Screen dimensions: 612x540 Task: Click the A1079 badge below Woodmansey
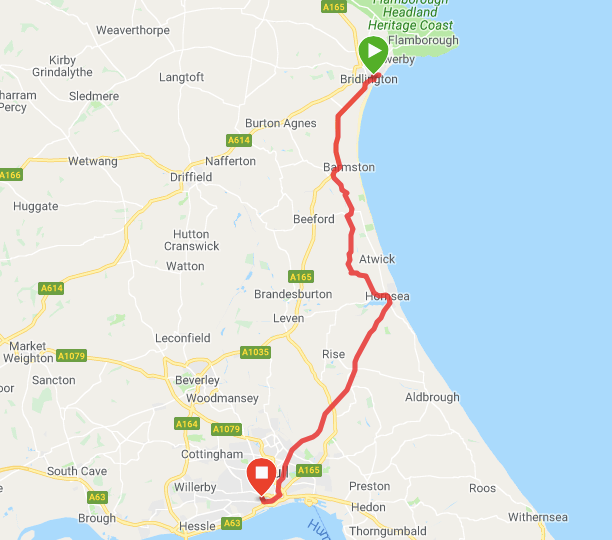click(x=226, y=430)
